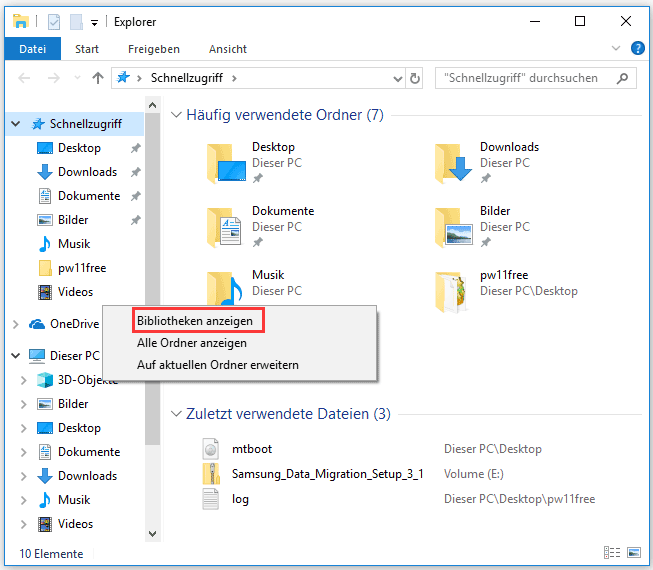The width and height of the screenshot is (653, 570).
Task: Switch to details view in status bar
Action: tap(612, 553)
